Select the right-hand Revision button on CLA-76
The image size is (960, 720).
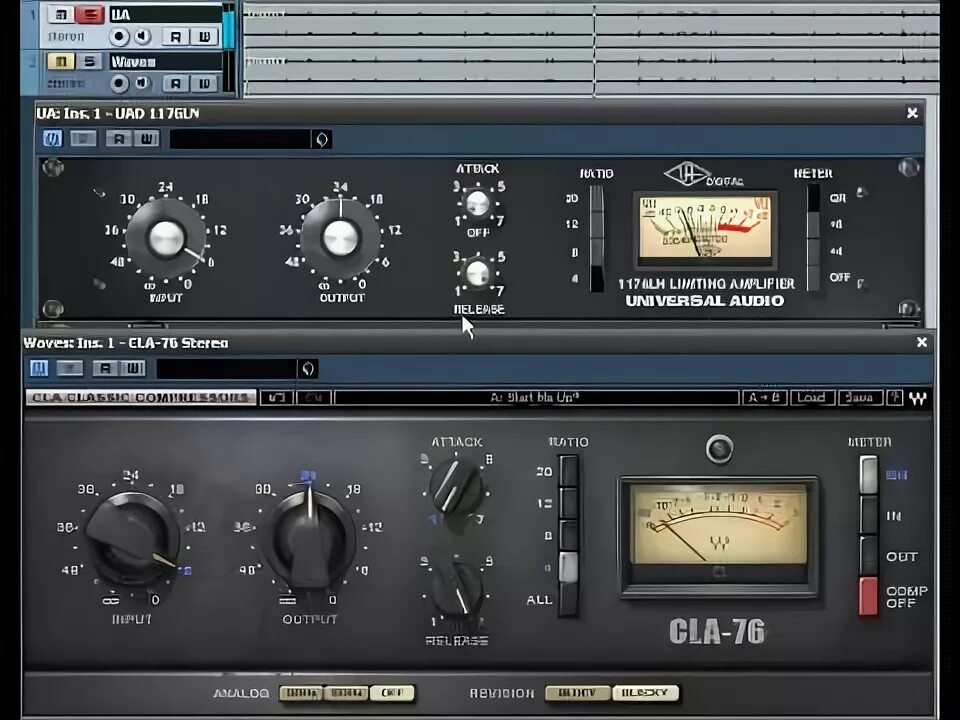[645, 693]
